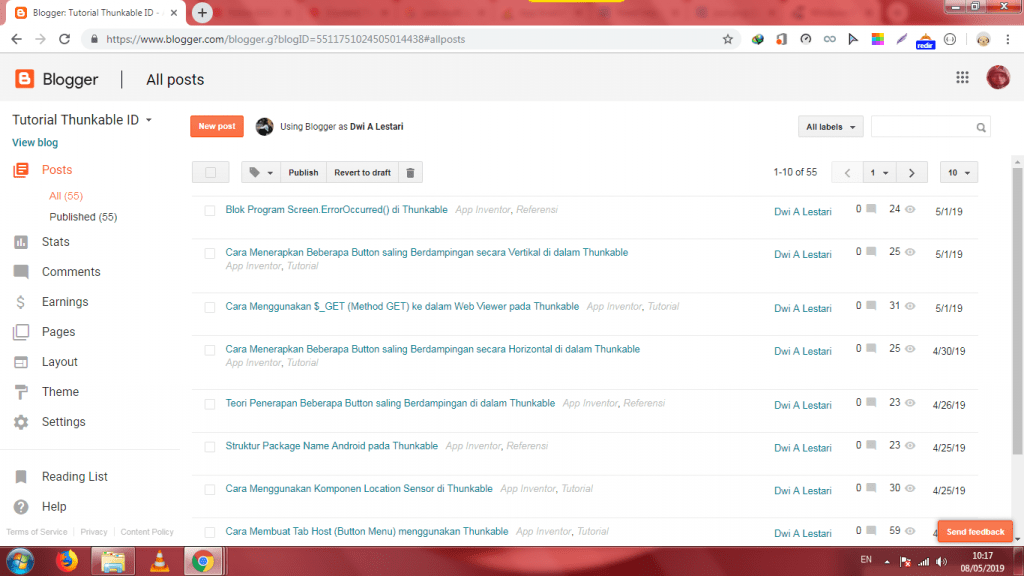Expand the Tutorial Thunkable ID blog dropdown
The width and height of the screenshot is (1024, 576).
tap(149, 120)
